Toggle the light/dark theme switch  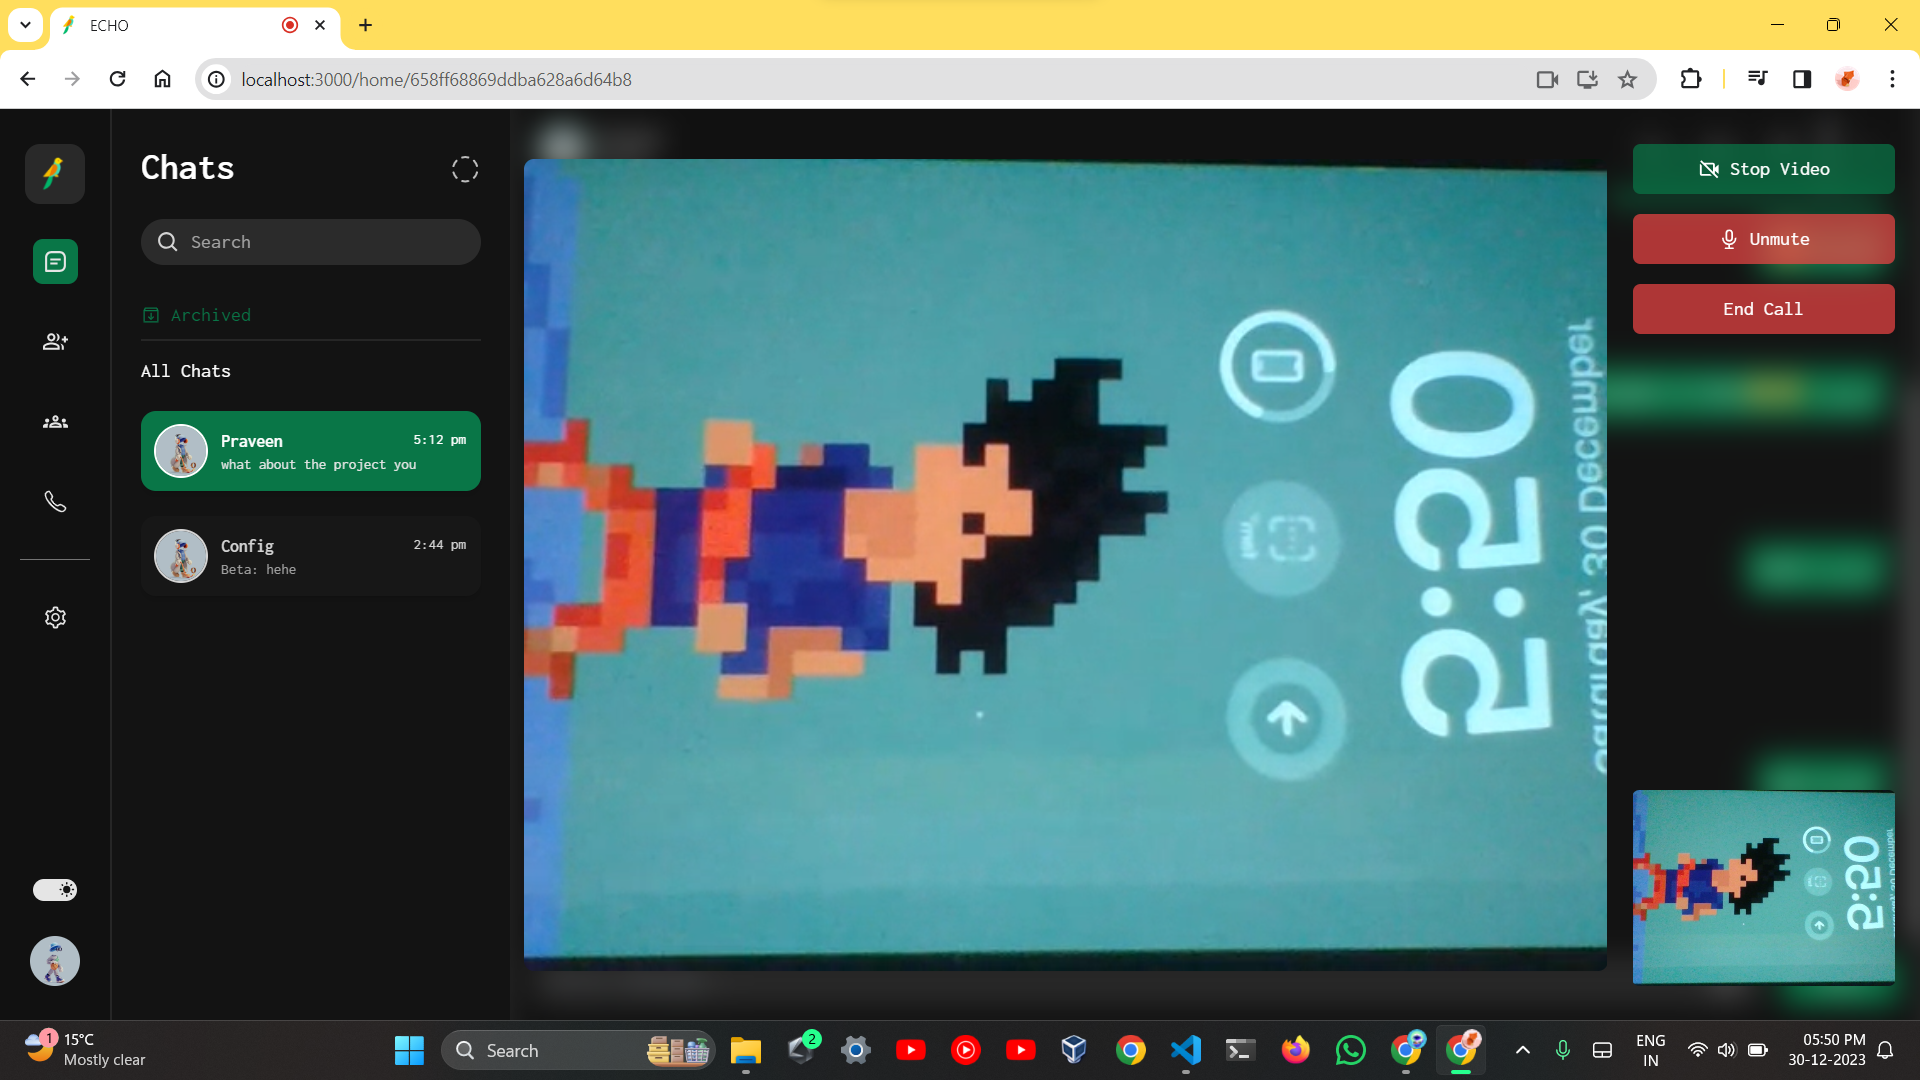(55, 890)
